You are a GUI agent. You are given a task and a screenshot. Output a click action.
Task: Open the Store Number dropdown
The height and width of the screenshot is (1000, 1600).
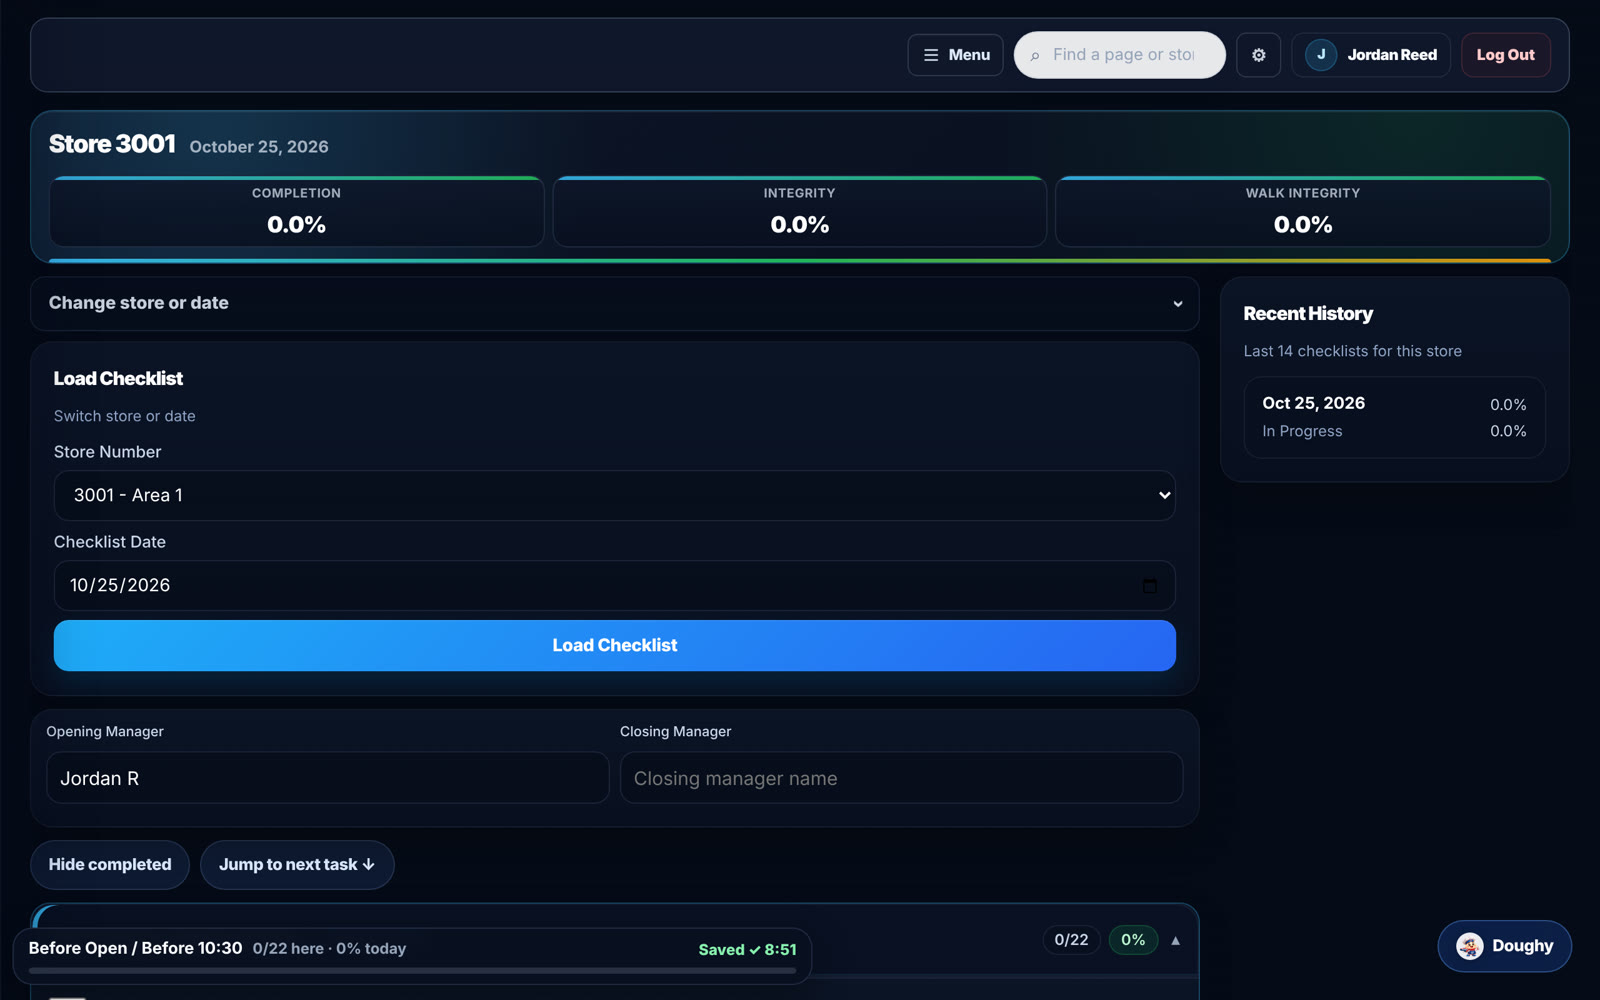[x=614, y=495]
